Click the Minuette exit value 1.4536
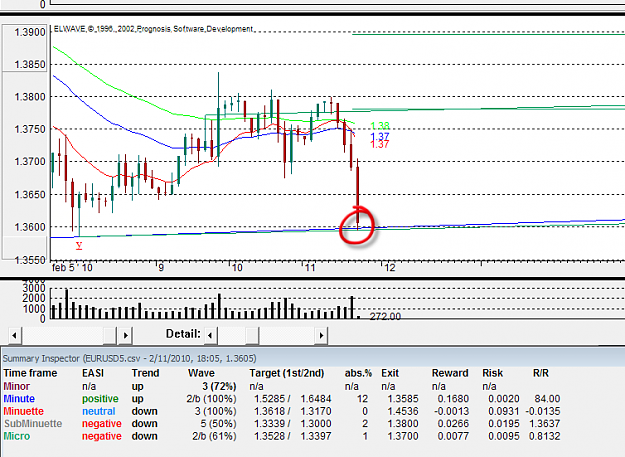 click(x=403, y=411)
